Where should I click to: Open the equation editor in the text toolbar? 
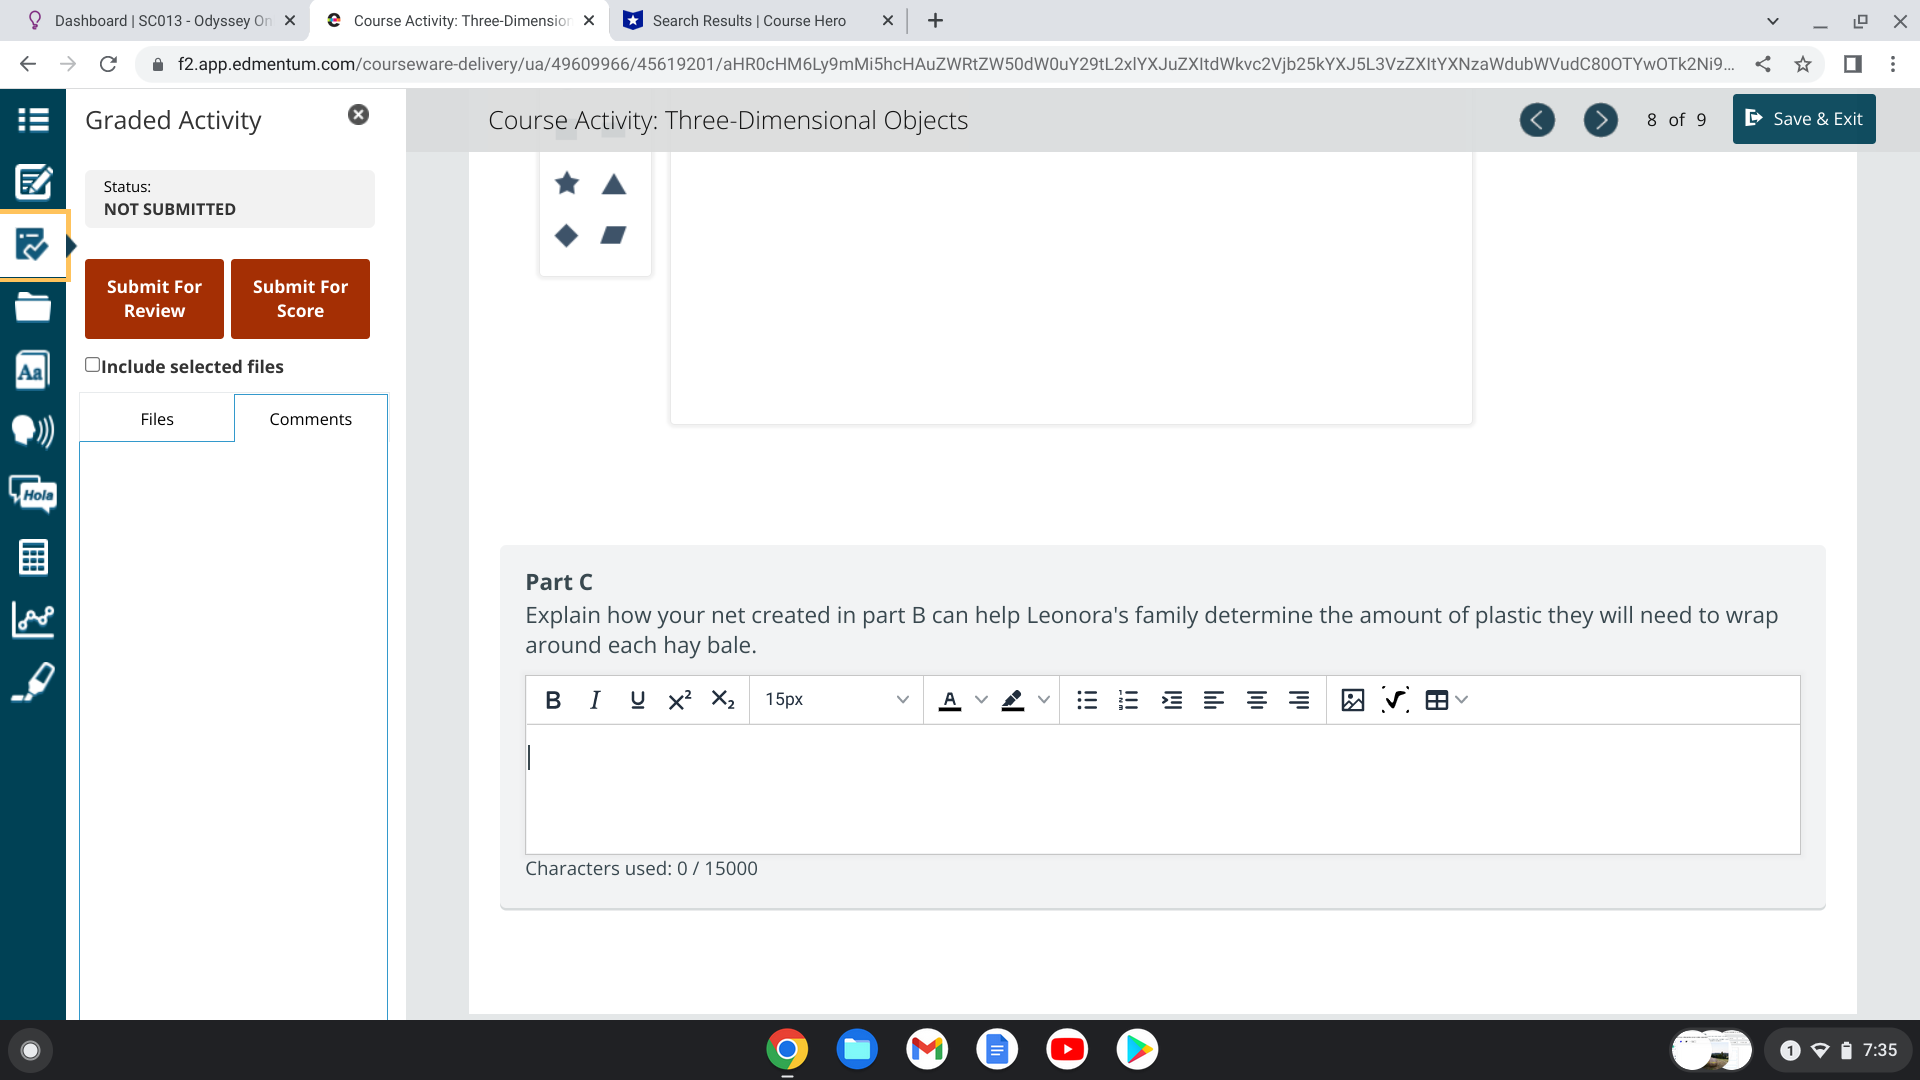[1394, 700]
